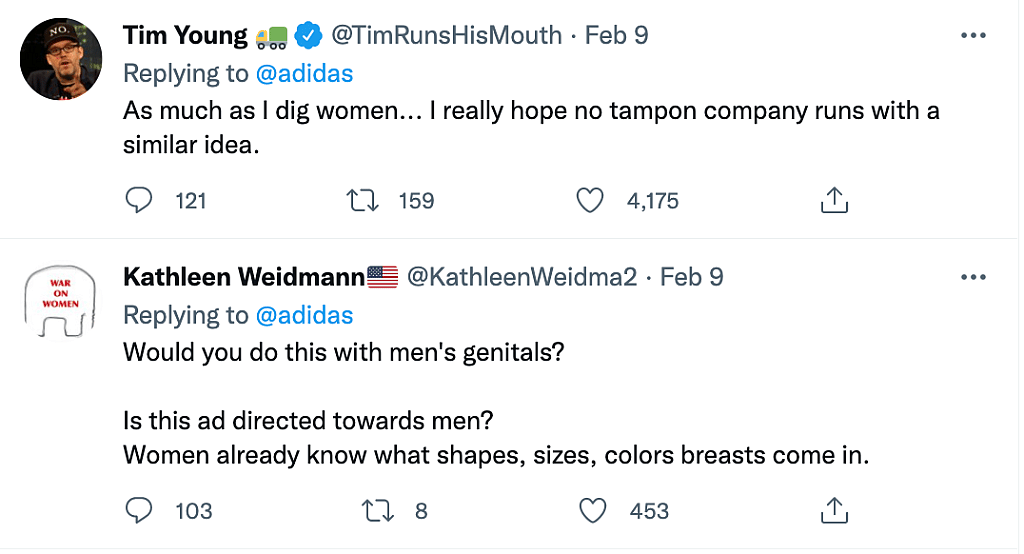Reply to Kathleen Weidmann's tweet
Viewport: 1024px width, 554px height.
coord(138,511)
